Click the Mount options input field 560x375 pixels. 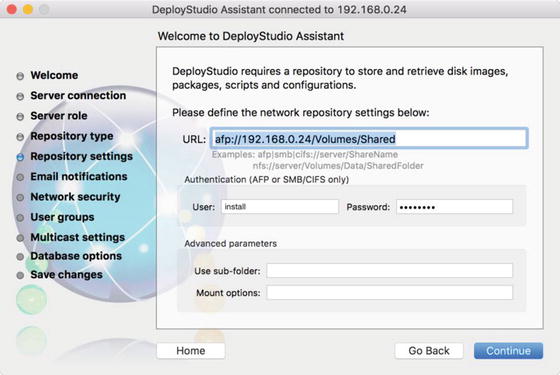pos(390,292)
